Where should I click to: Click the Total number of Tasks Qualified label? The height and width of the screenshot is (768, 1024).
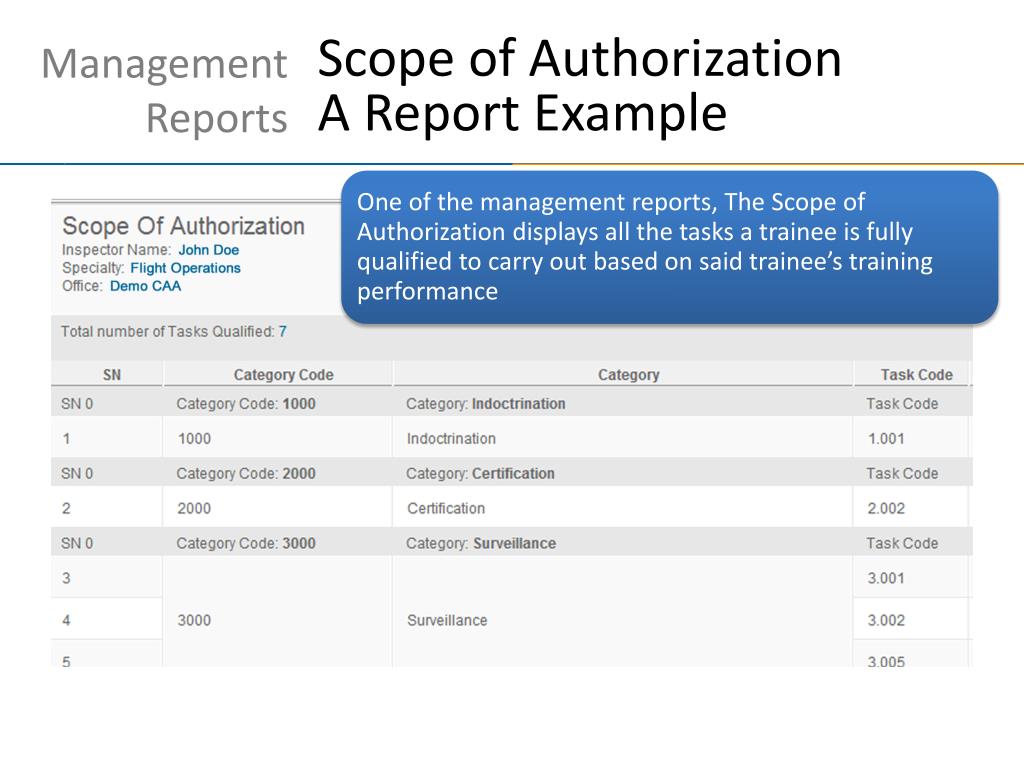coord(168,331)
